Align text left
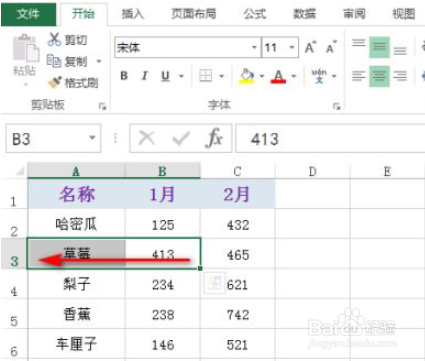The width and height of the screenshot is (425, 361). click(359, 76)
